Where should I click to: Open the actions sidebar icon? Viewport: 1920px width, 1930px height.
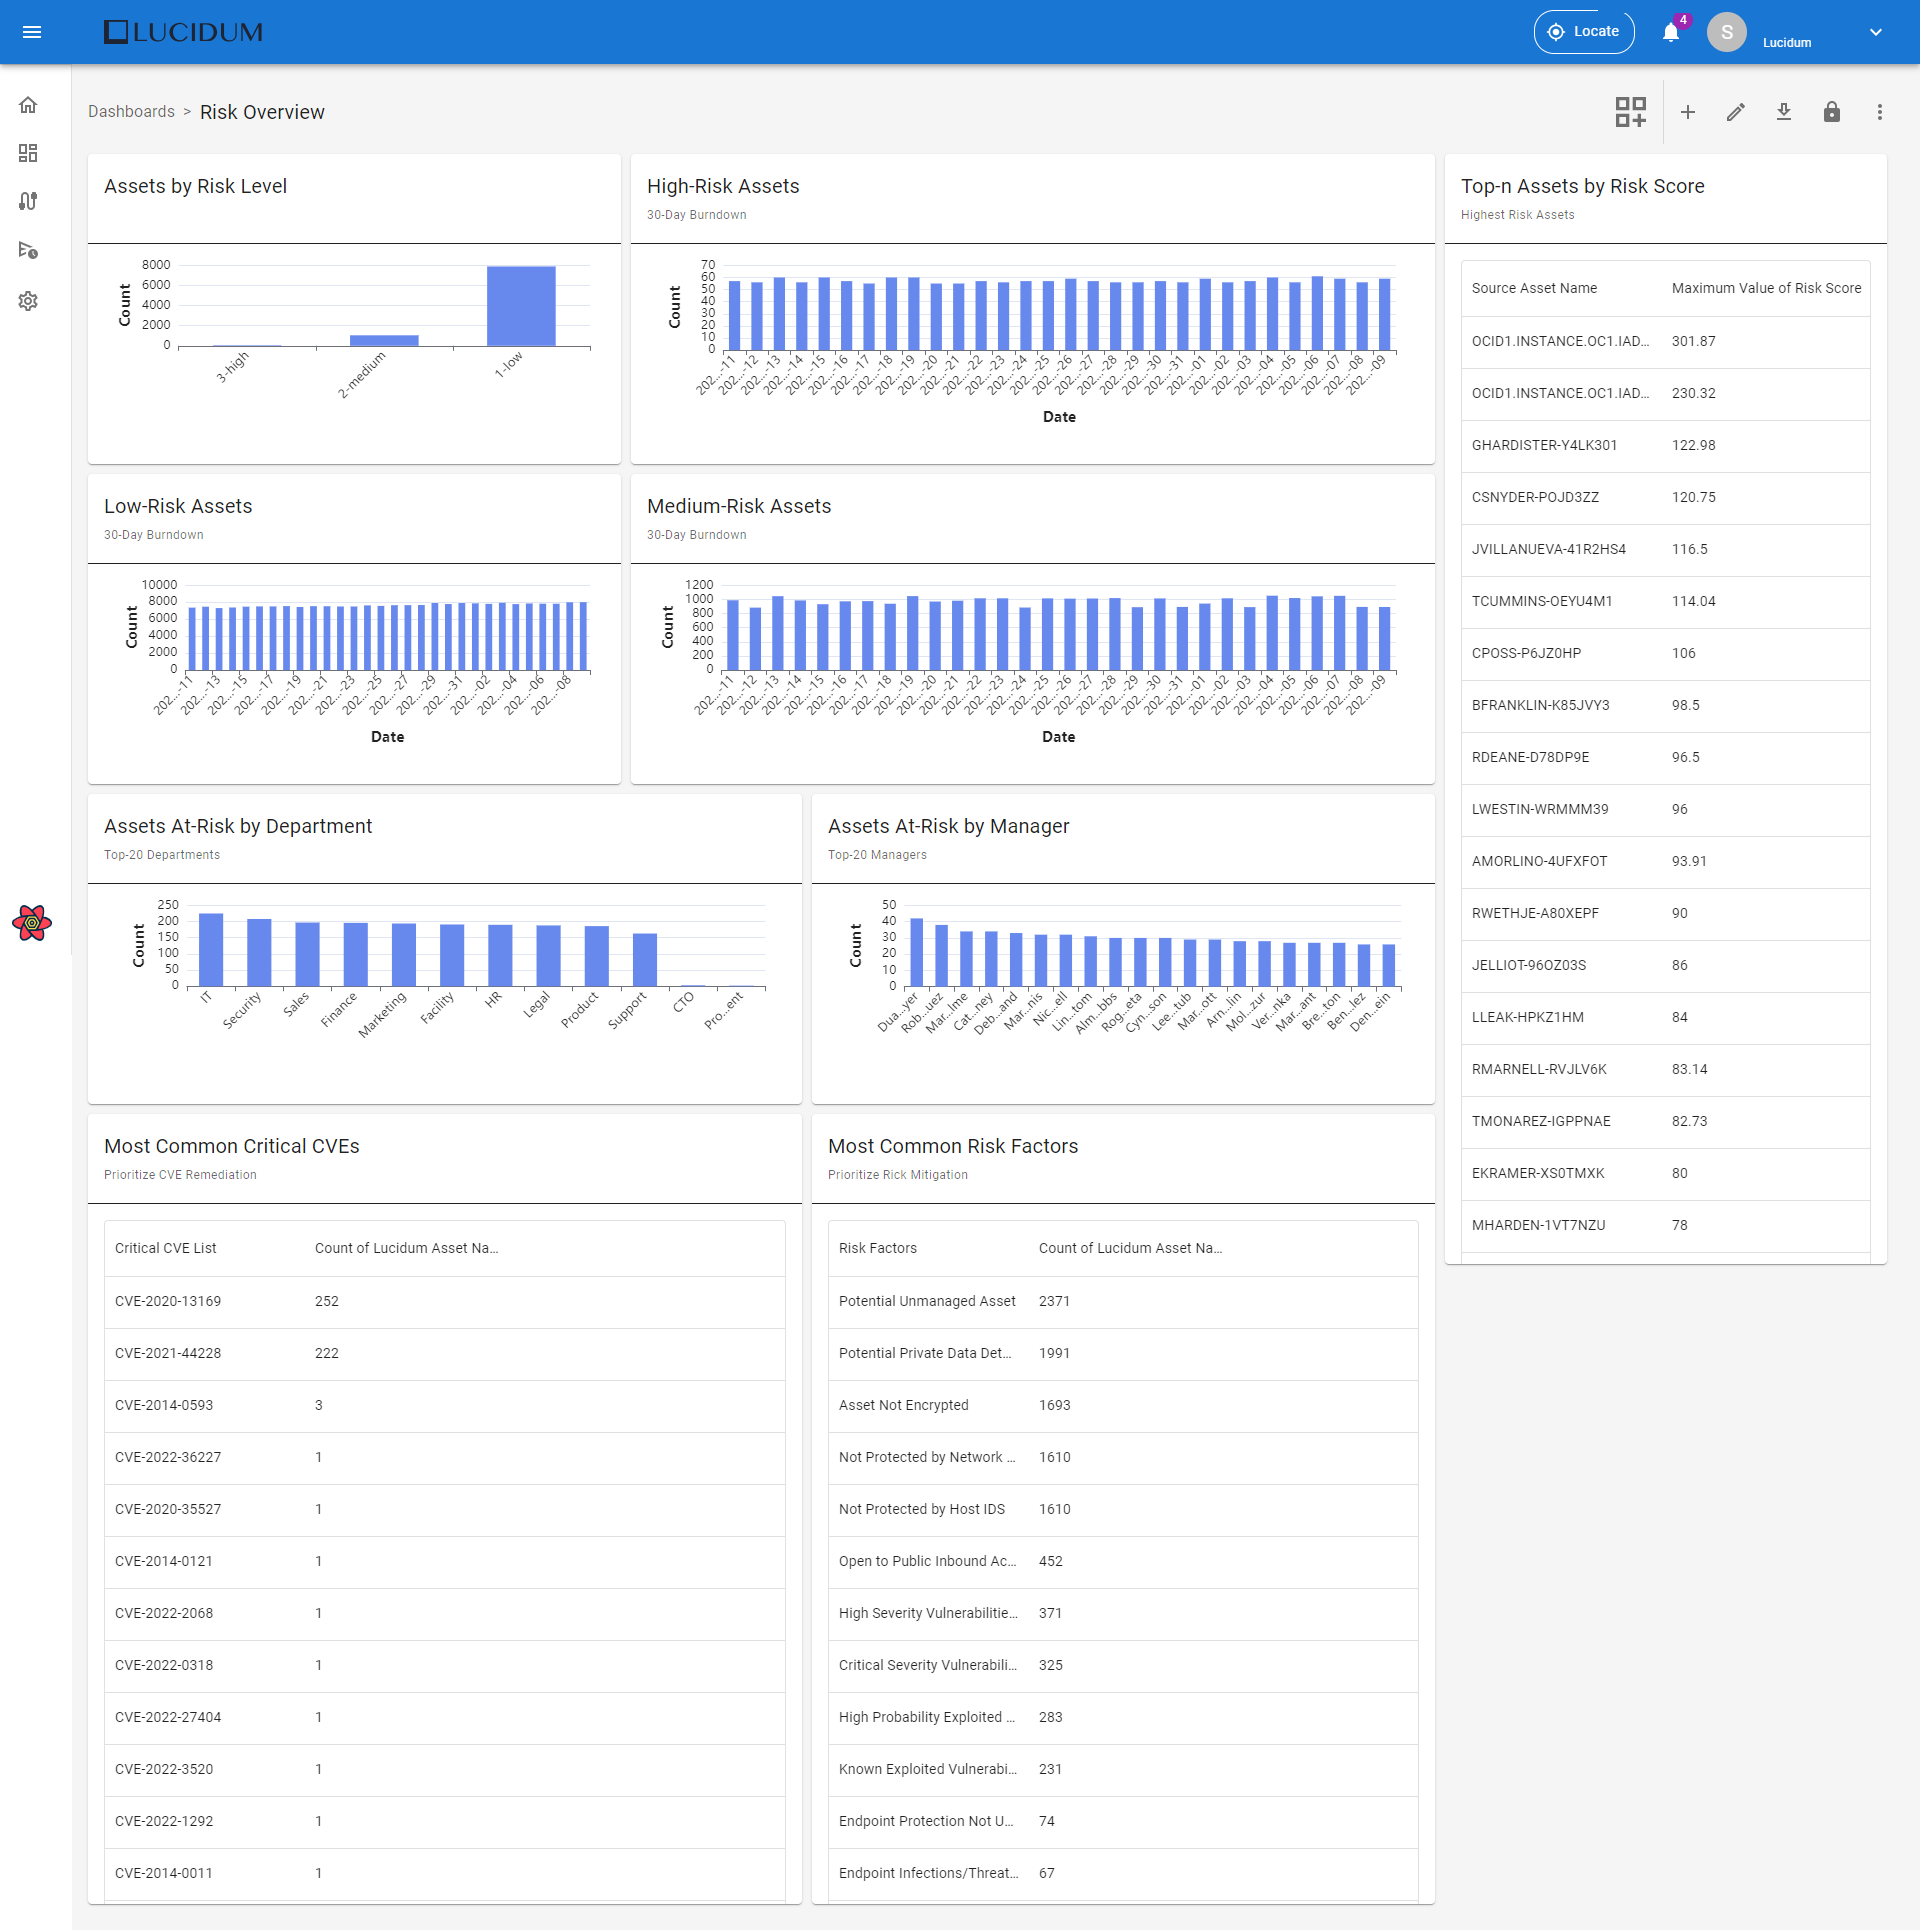pos(28,250)
